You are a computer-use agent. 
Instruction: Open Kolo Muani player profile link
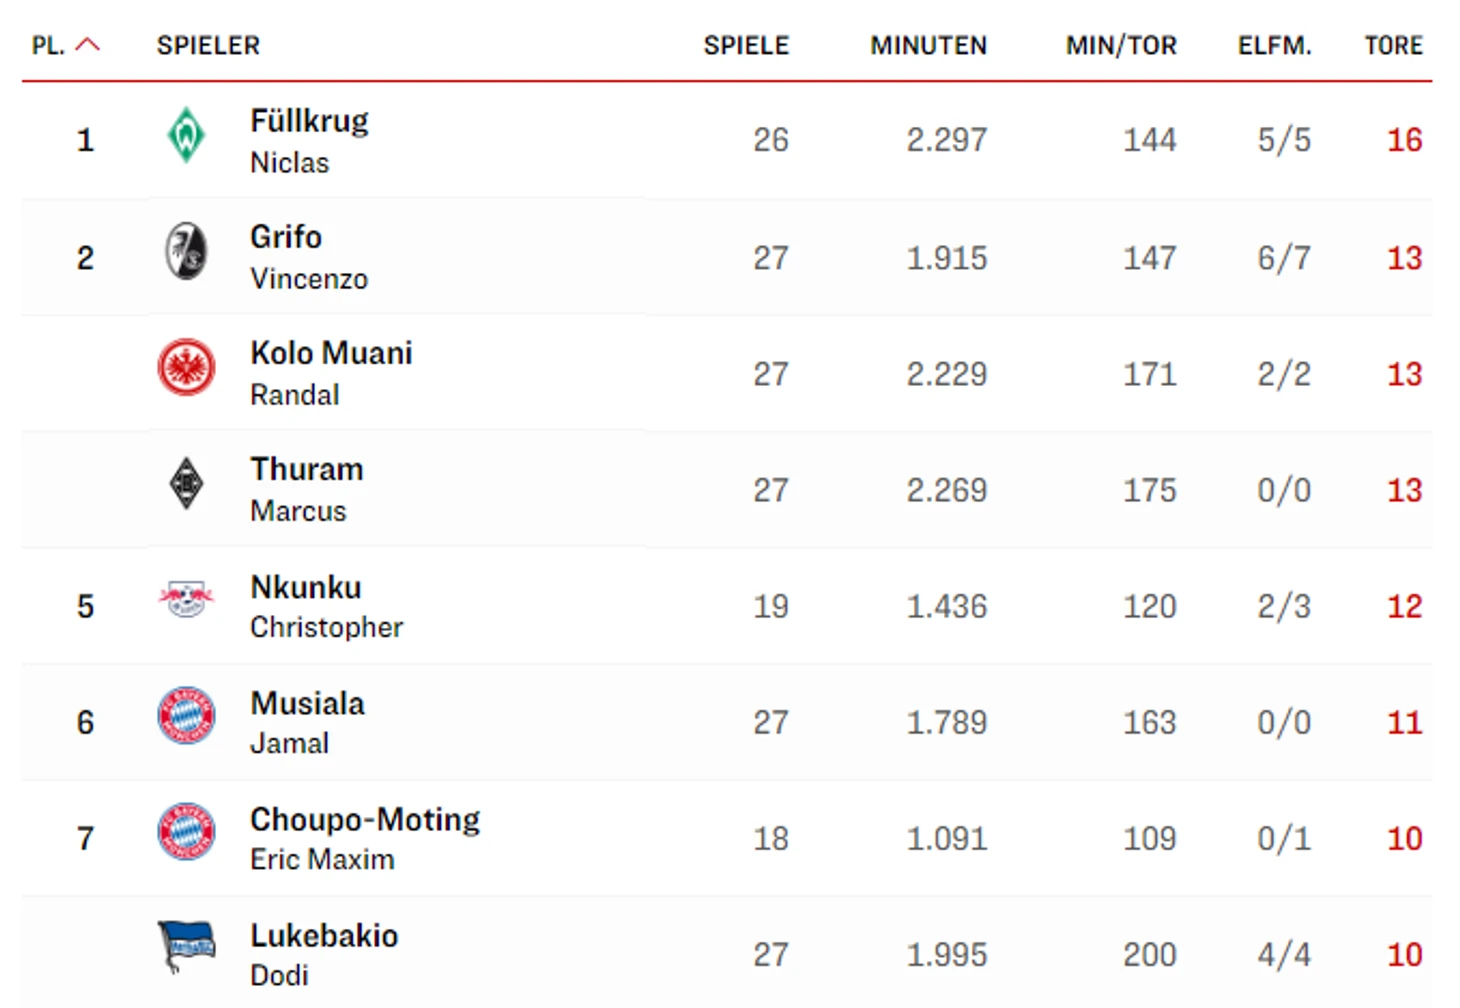coord(331,353)
